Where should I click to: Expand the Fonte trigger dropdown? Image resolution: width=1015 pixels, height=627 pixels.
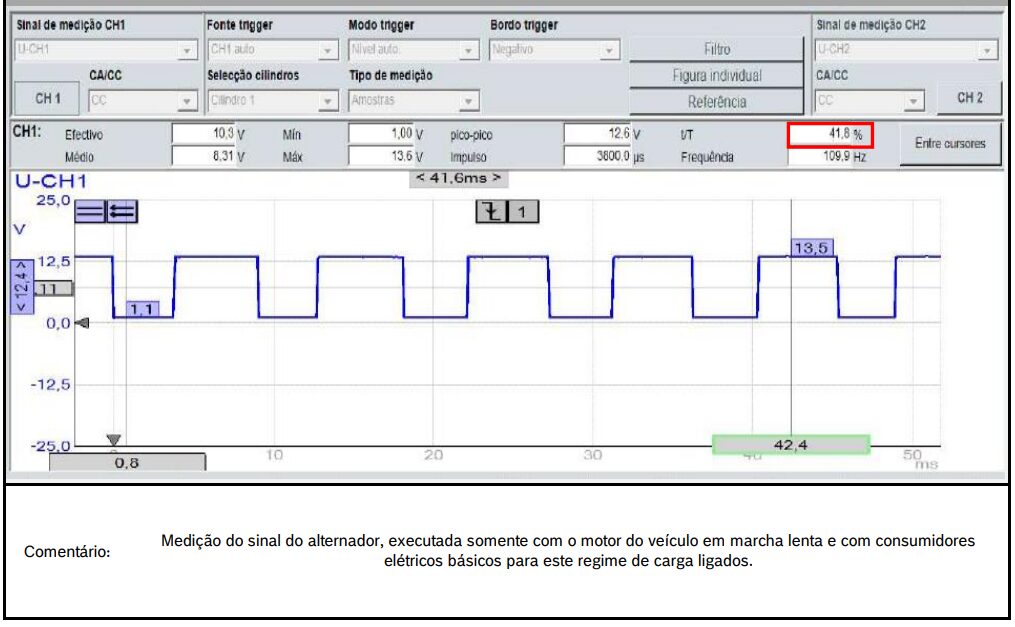pos(272,49)
